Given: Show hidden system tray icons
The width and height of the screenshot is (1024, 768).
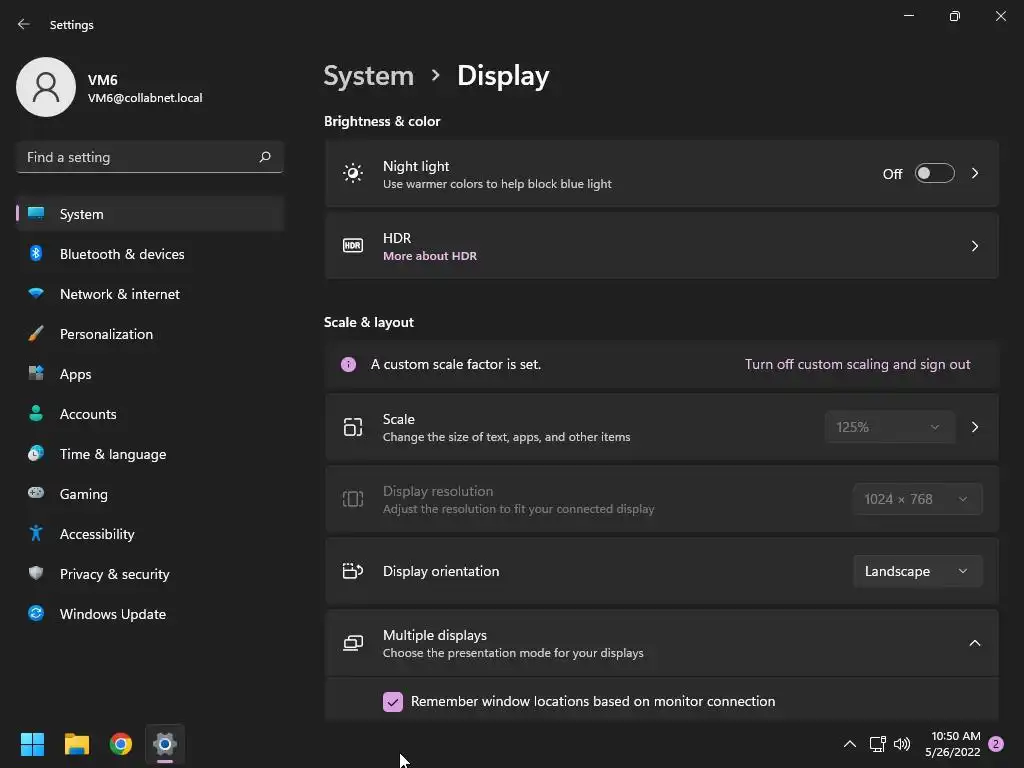Looking at the screenshot, I should [x=850, y=744].
